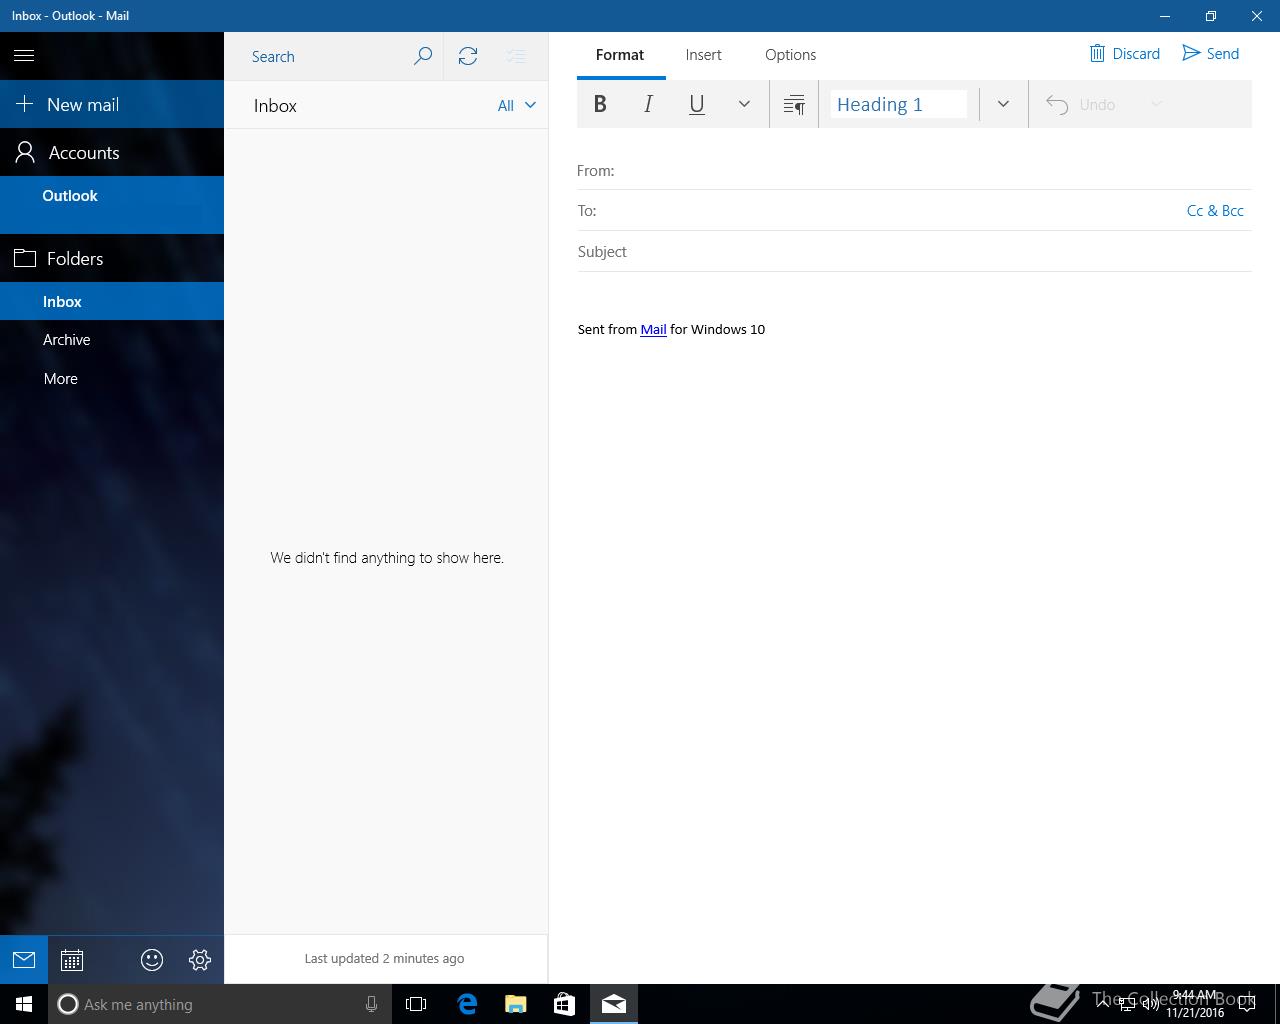This screenshot has height=1024, width=1280.
Task: Click the From field
Action: tap(914, 171)
